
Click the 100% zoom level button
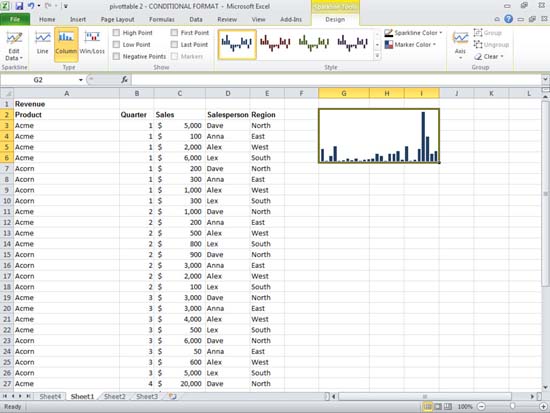[465, 407]
